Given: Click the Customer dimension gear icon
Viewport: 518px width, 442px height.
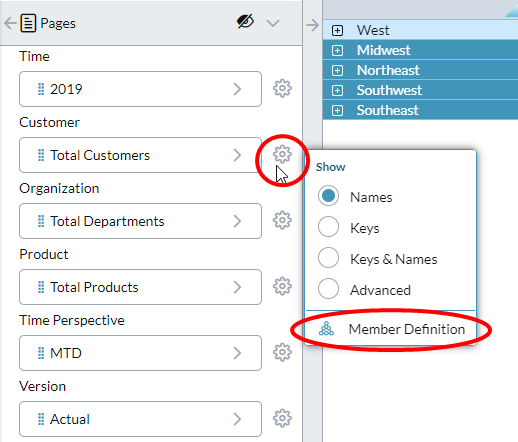Looking at the screenshot, I should coord(282,154).
